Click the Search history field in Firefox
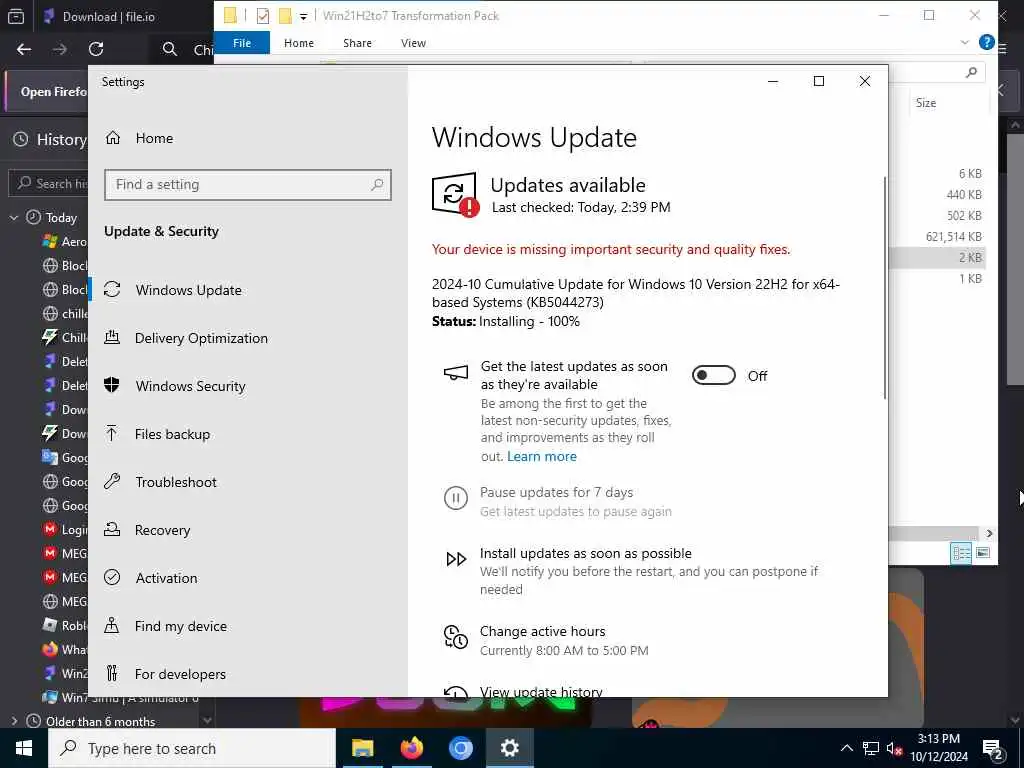The width and height of the screenshot is (1024, 768). coord(49,184)
